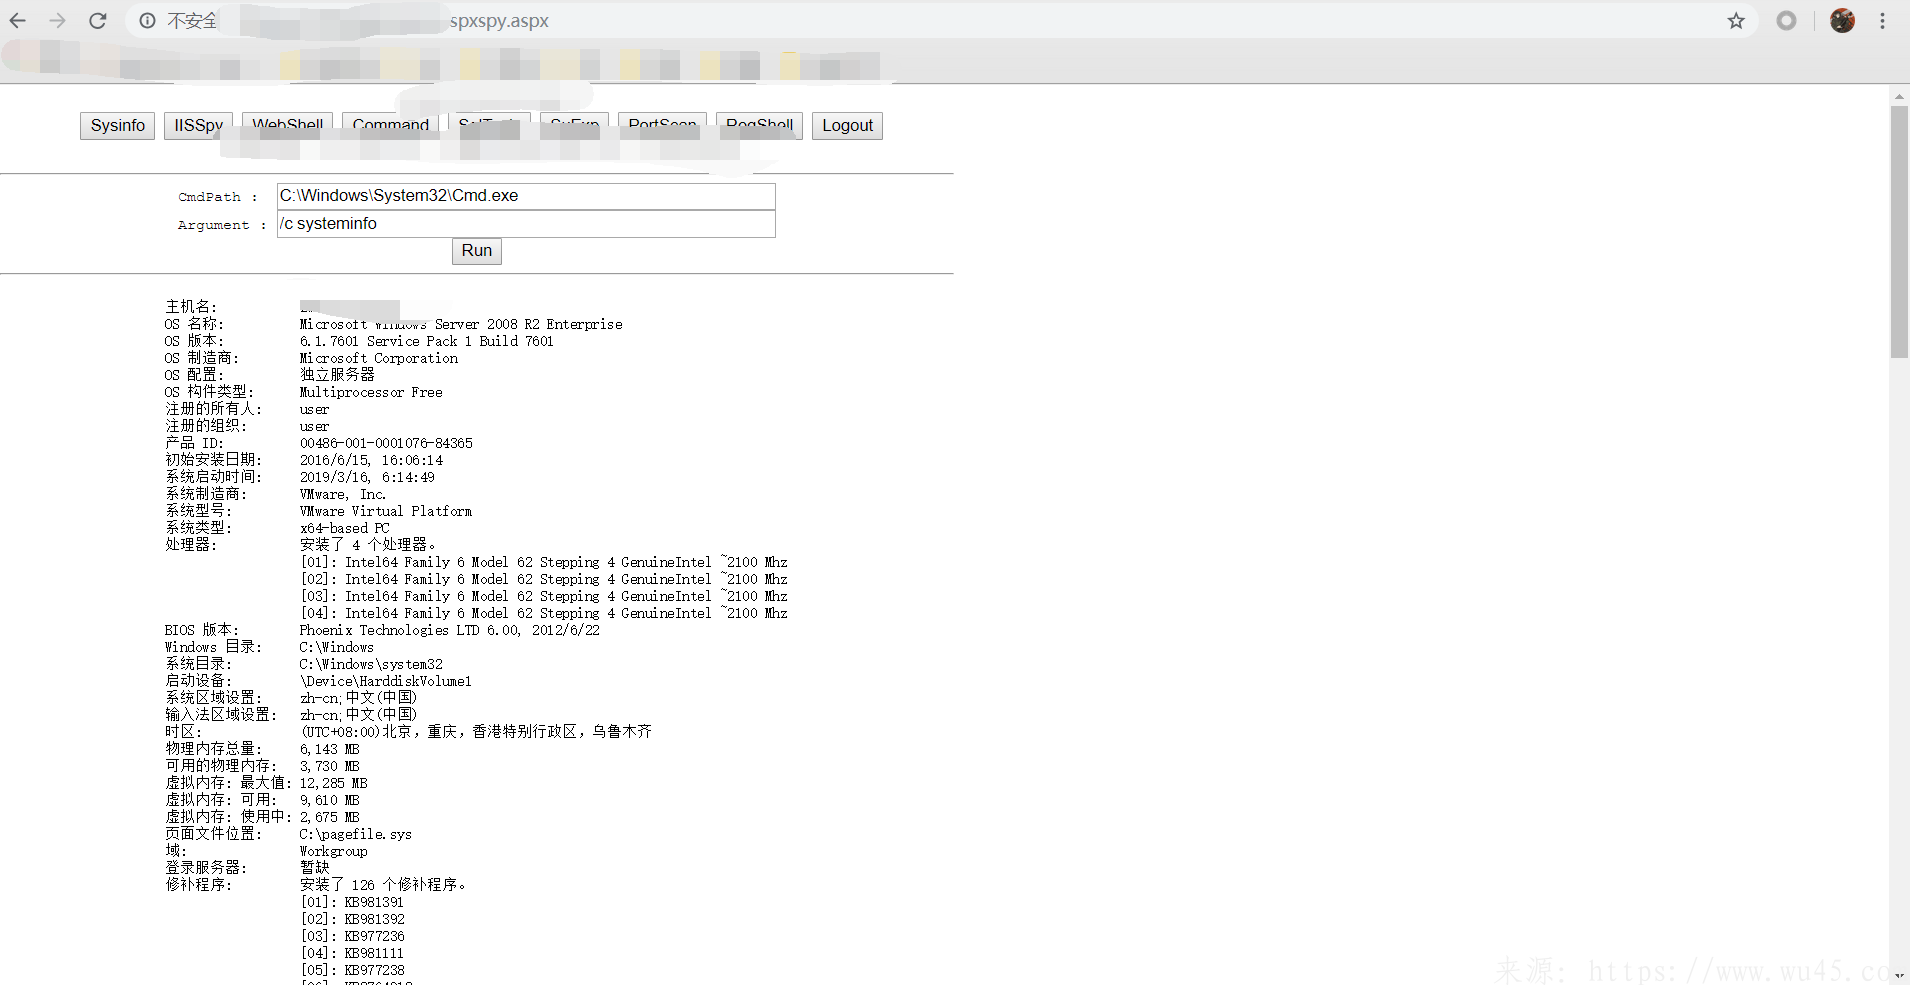1910x985 pixels.
Task: Open the Sysinfo page
Action: (117, 125)
